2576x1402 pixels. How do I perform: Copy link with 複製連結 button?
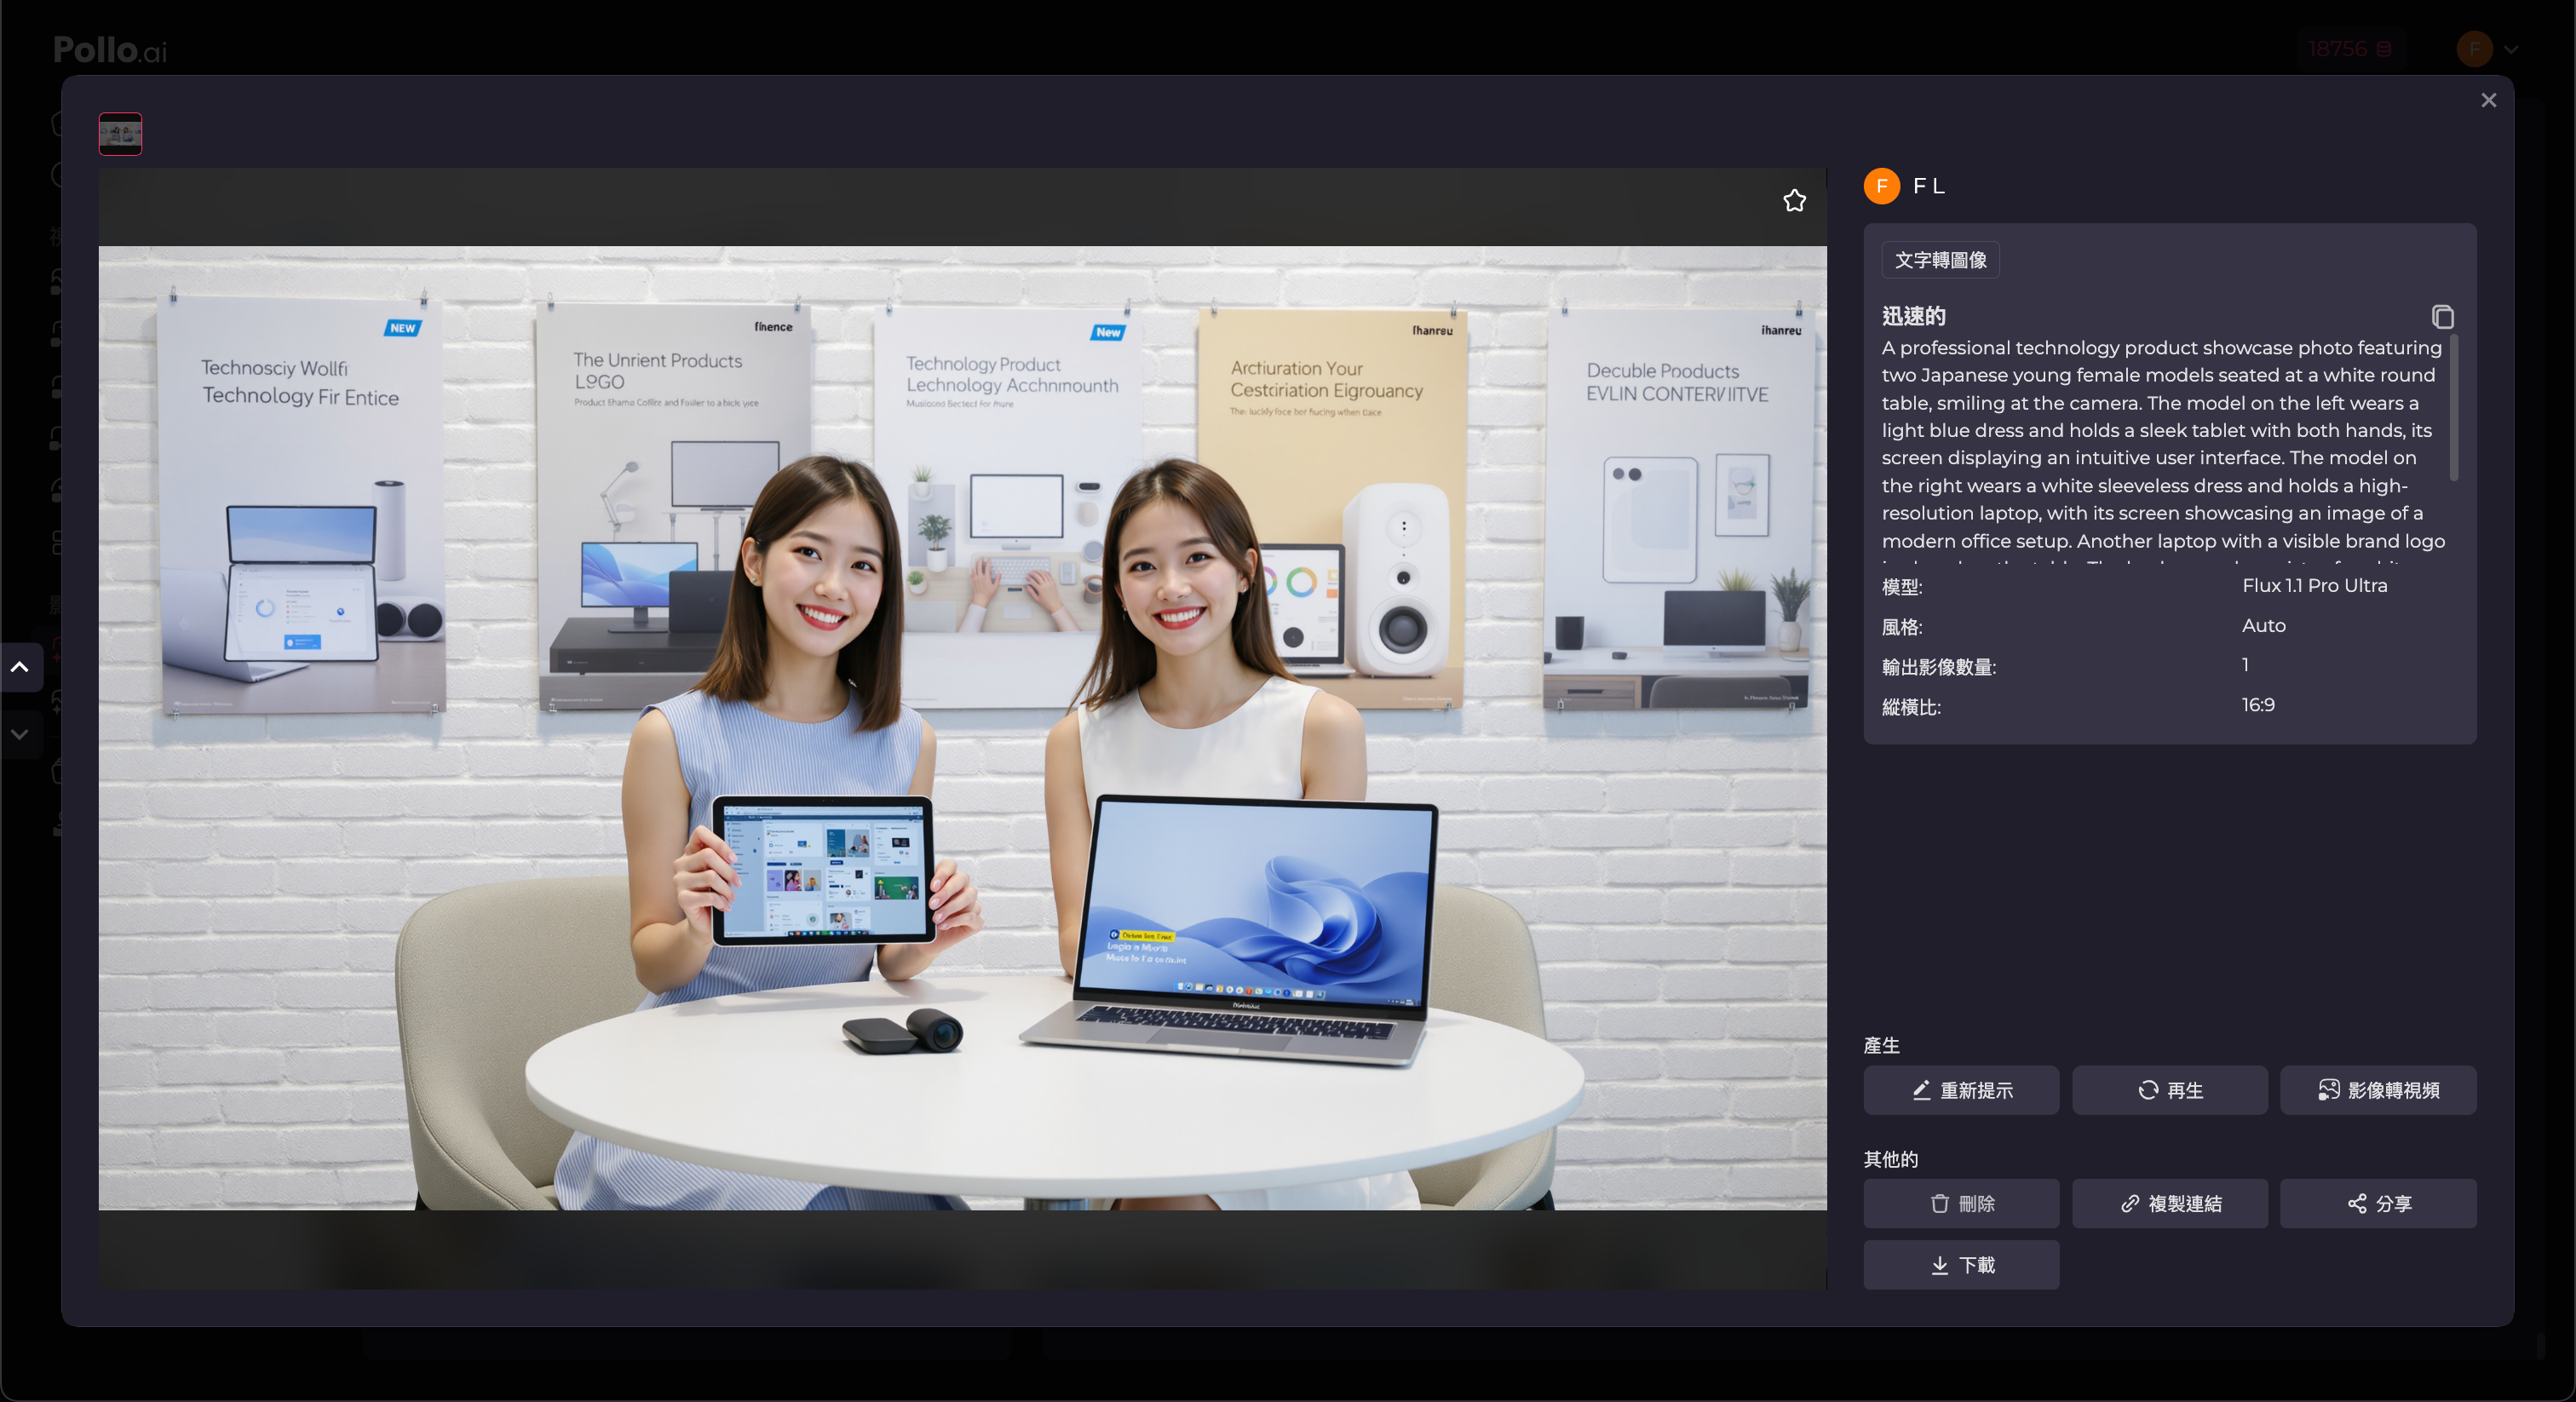coord(2169,1203)
